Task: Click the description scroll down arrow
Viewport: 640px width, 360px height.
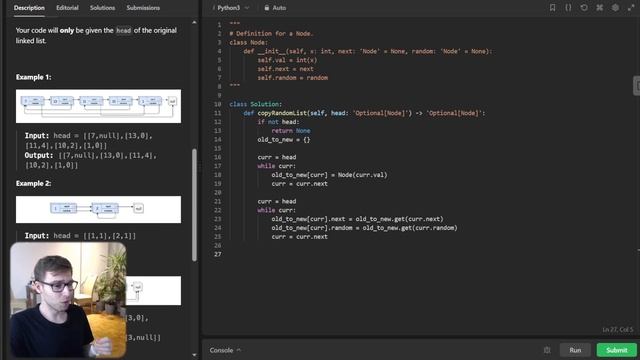Action: 194,355
